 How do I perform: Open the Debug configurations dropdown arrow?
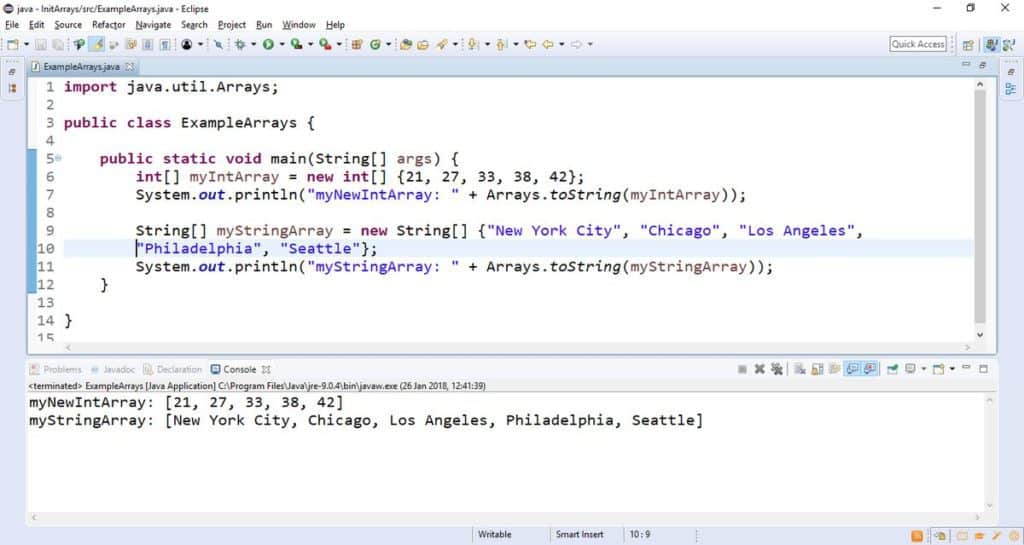(x=253, y=44)
